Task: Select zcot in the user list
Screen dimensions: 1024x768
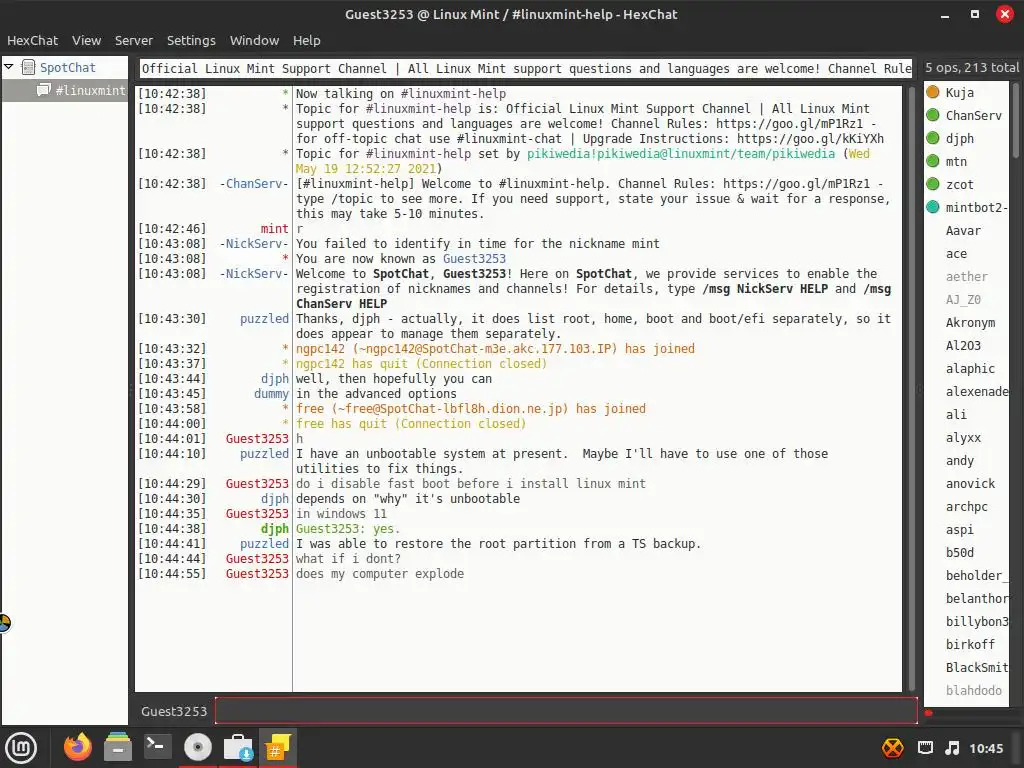Action: pyautogui.click(x=959, y=184)
